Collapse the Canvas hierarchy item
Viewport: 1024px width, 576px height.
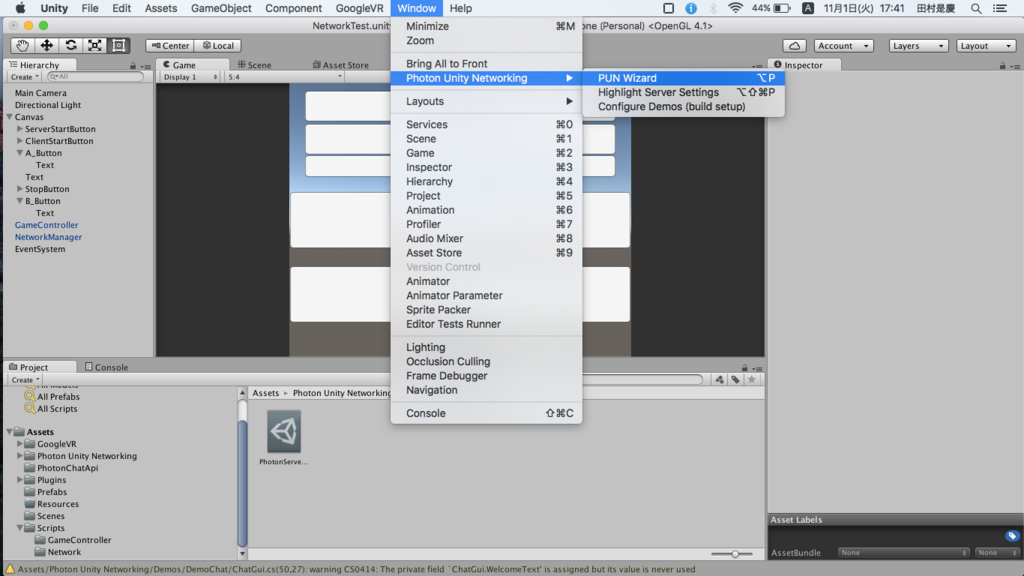(10, 117)
